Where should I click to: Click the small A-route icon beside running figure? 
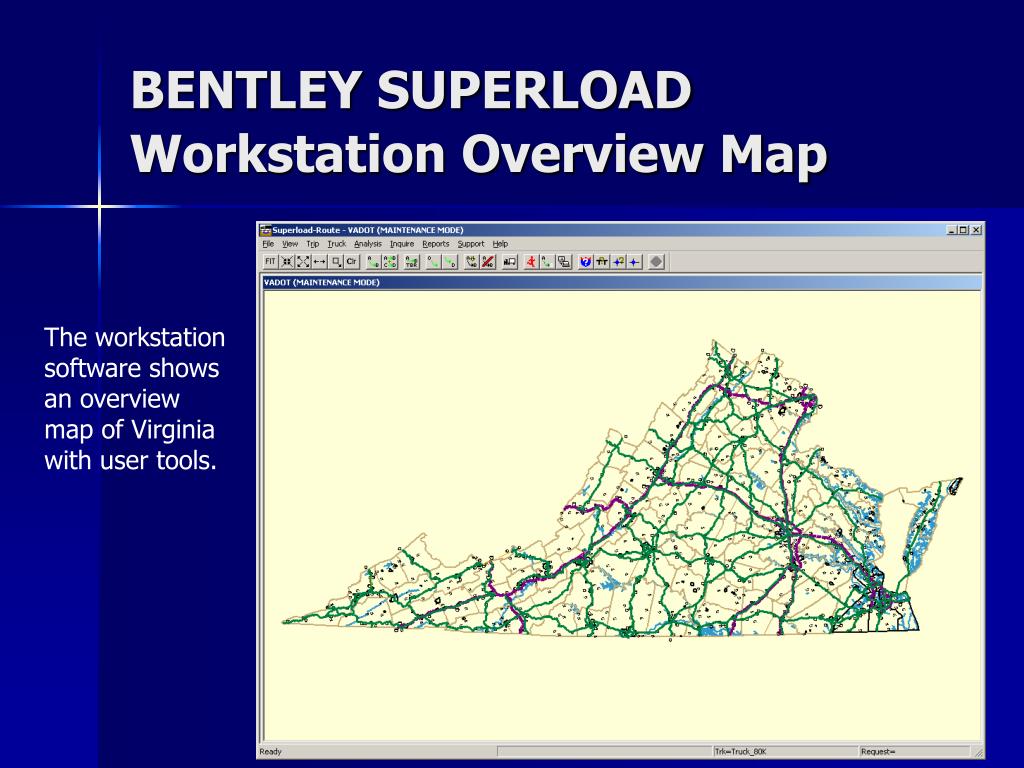coord(547,261)
